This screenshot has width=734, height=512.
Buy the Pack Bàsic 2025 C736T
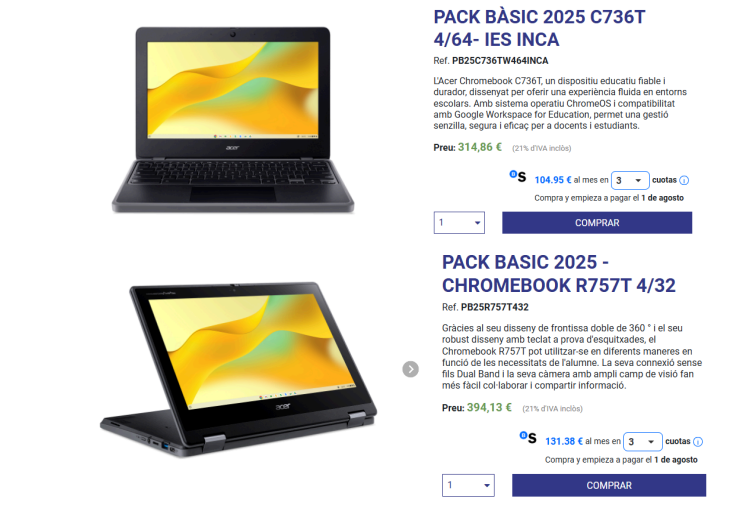coord(597,223)
